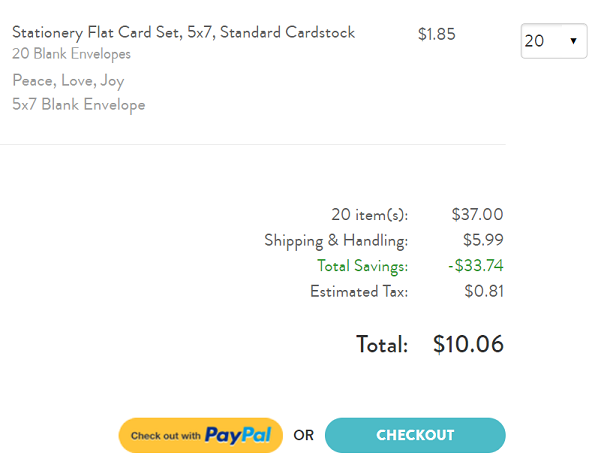Viewport: 607px width, 474px height.
Task: Click the Shipping & Handling label
Action: point(336,240)
